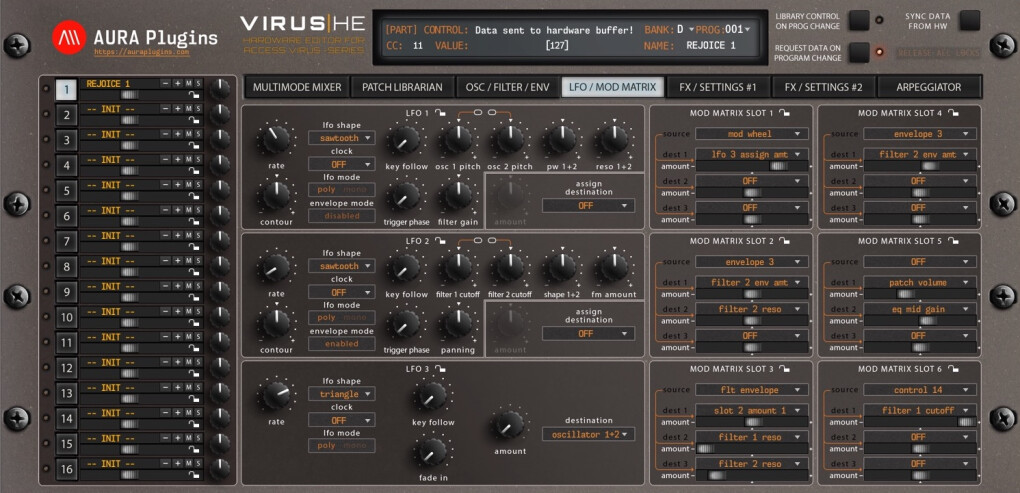This screenshot has height=493, width=1020.
Task: Toggle the LFO 1 lock icon
Action: click(x=440, y=113)
